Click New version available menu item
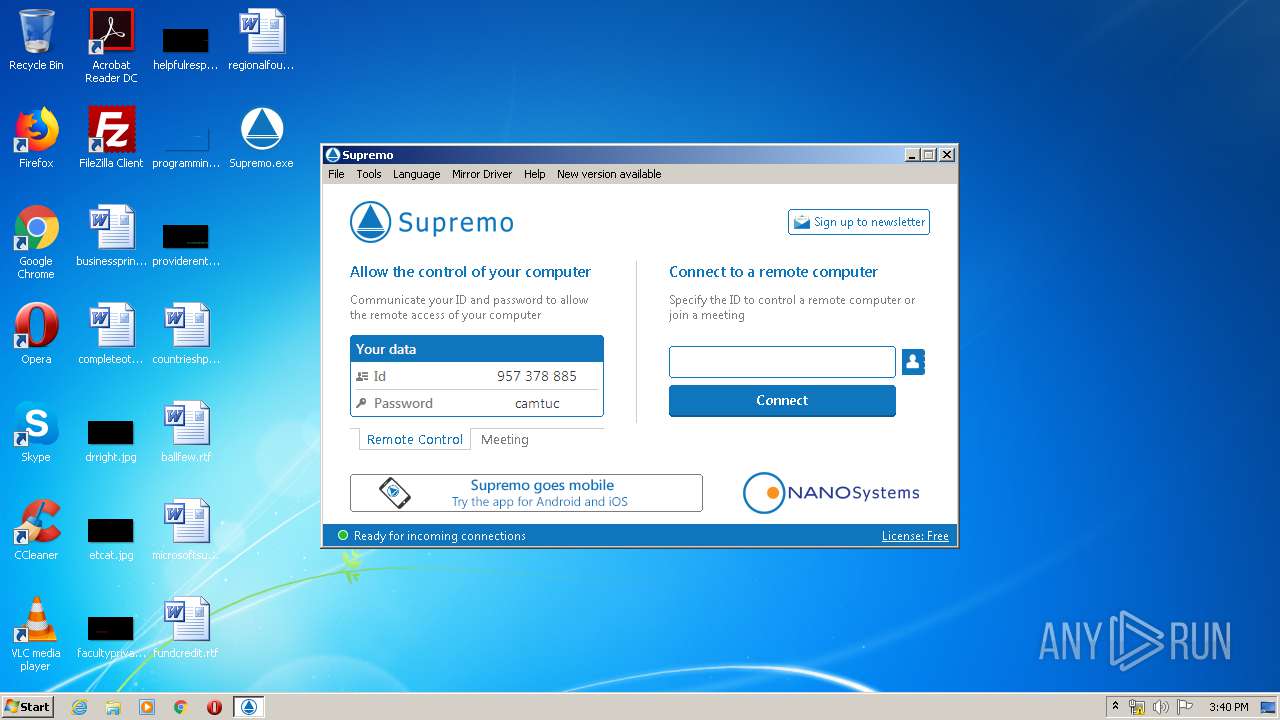 point(609,174)
